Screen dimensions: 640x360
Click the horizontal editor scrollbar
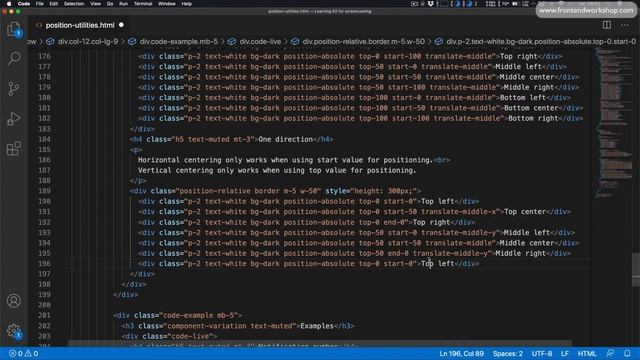click(x=320, y=344)
